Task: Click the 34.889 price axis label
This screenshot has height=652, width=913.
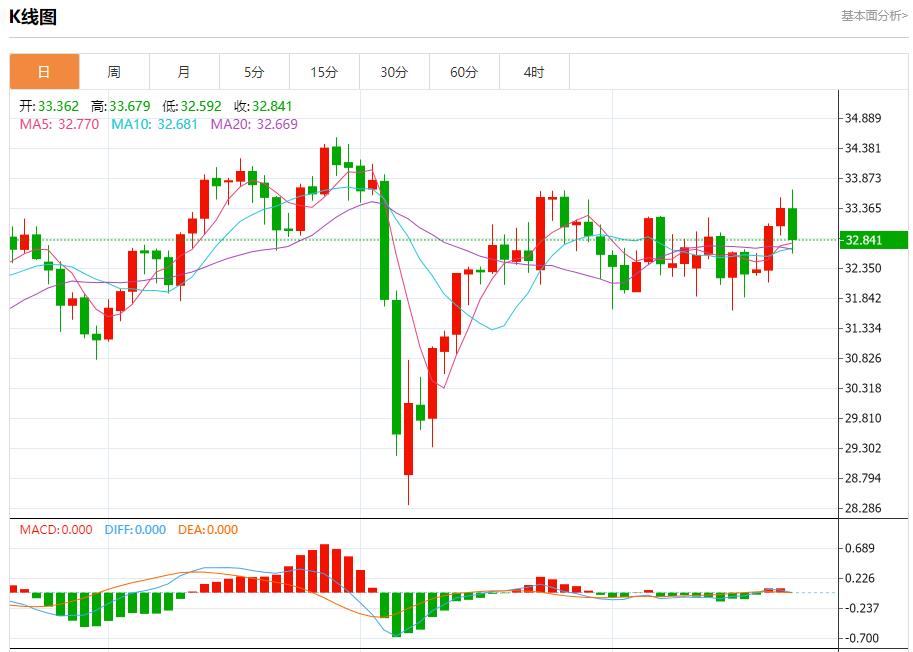Action: pos(861,118)
